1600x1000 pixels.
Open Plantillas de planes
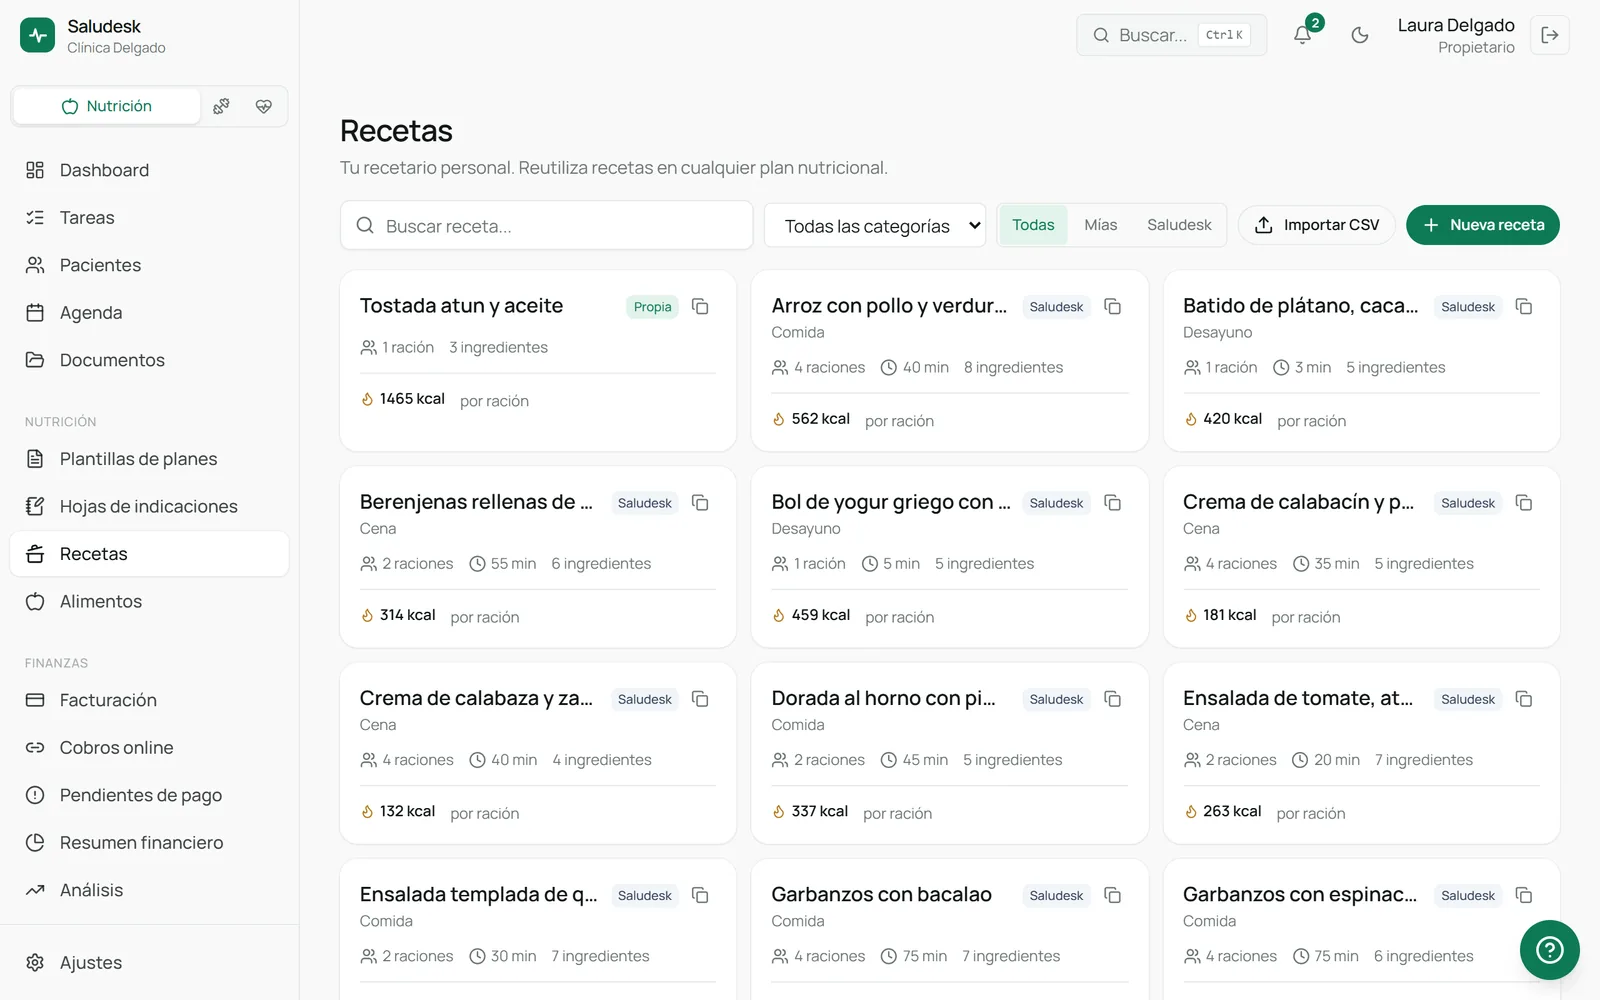(149, 459)
